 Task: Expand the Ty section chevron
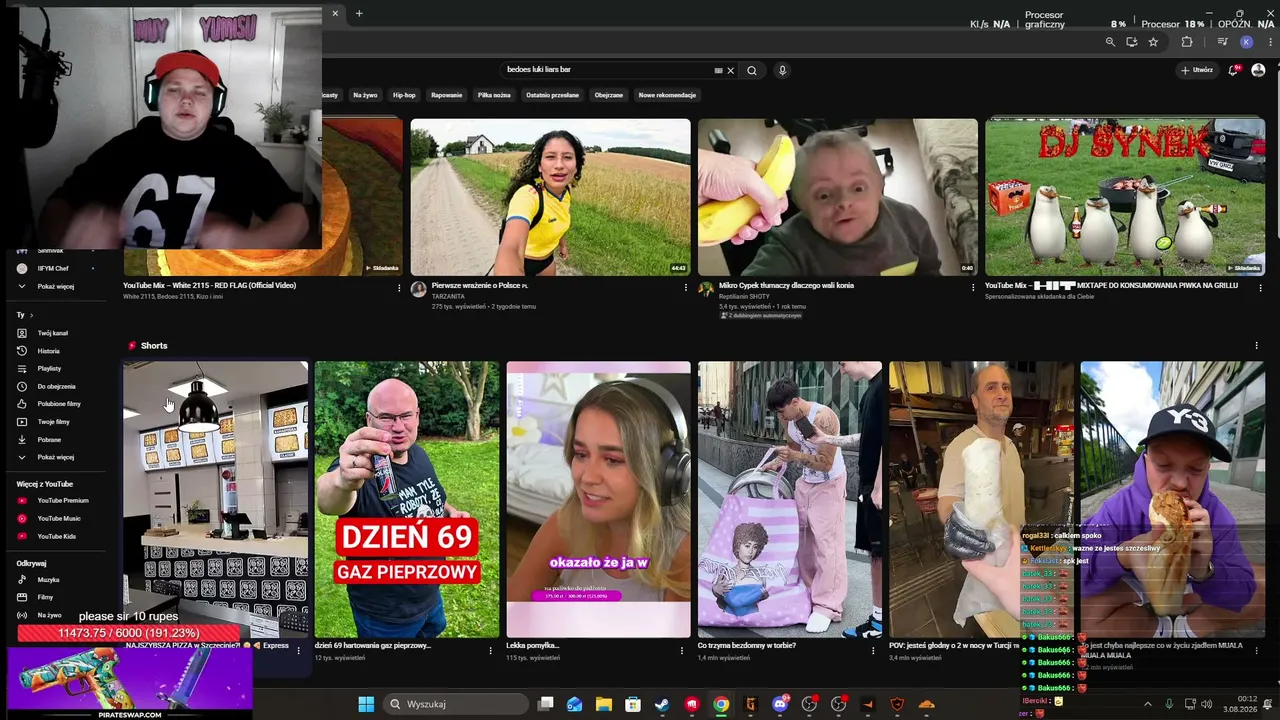point(31,315)
